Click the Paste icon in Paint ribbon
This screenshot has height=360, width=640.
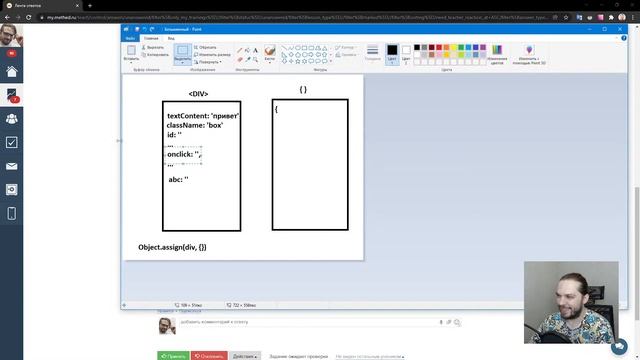coord(131,50)
